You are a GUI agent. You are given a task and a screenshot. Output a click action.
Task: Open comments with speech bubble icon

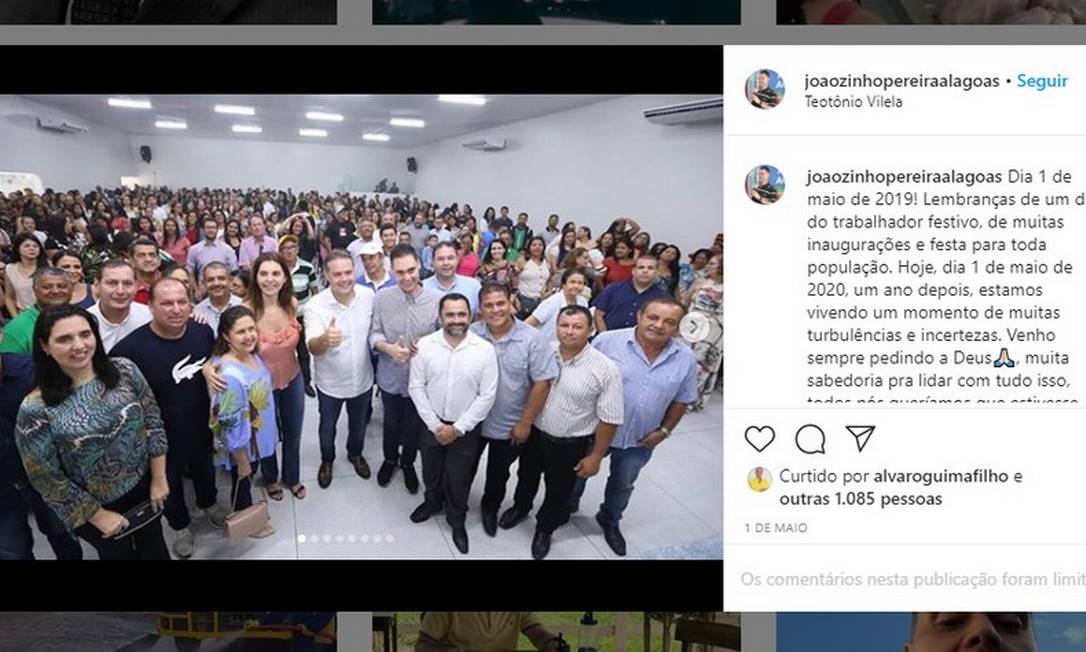810,439
